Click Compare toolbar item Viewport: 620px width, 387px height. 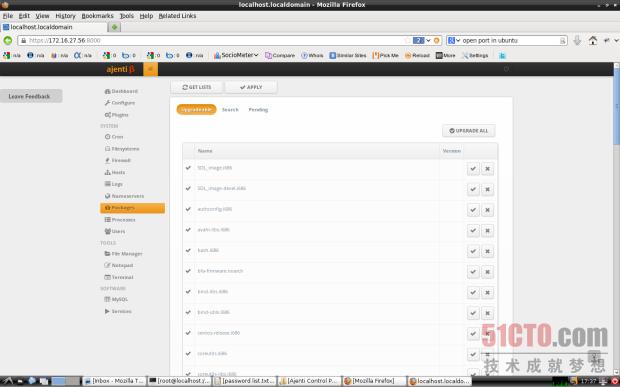(x=280, y=56)
